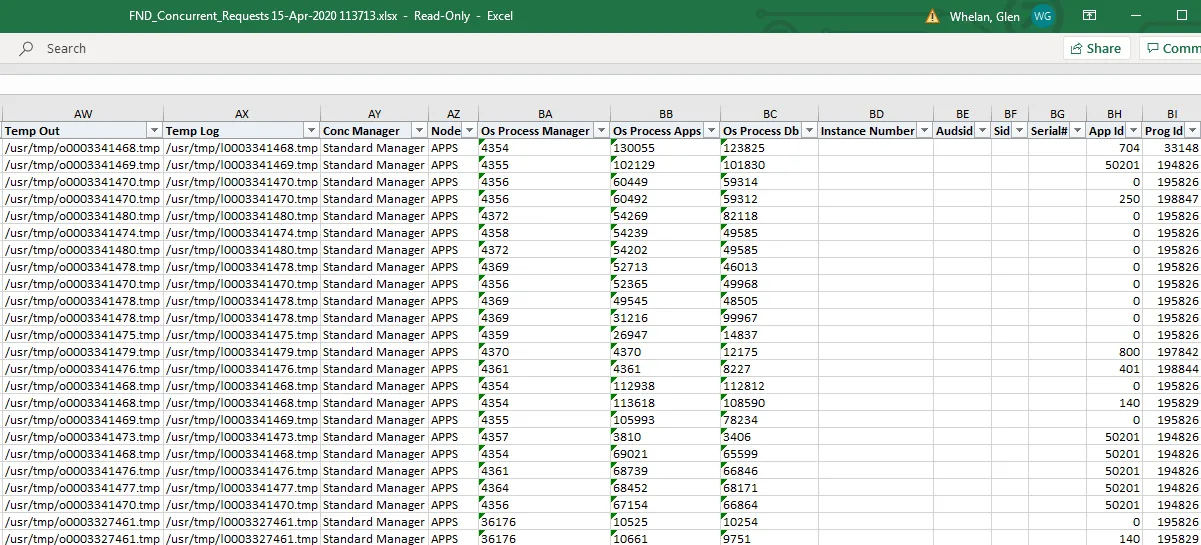Click the Share button

(x=1096, y=48)
